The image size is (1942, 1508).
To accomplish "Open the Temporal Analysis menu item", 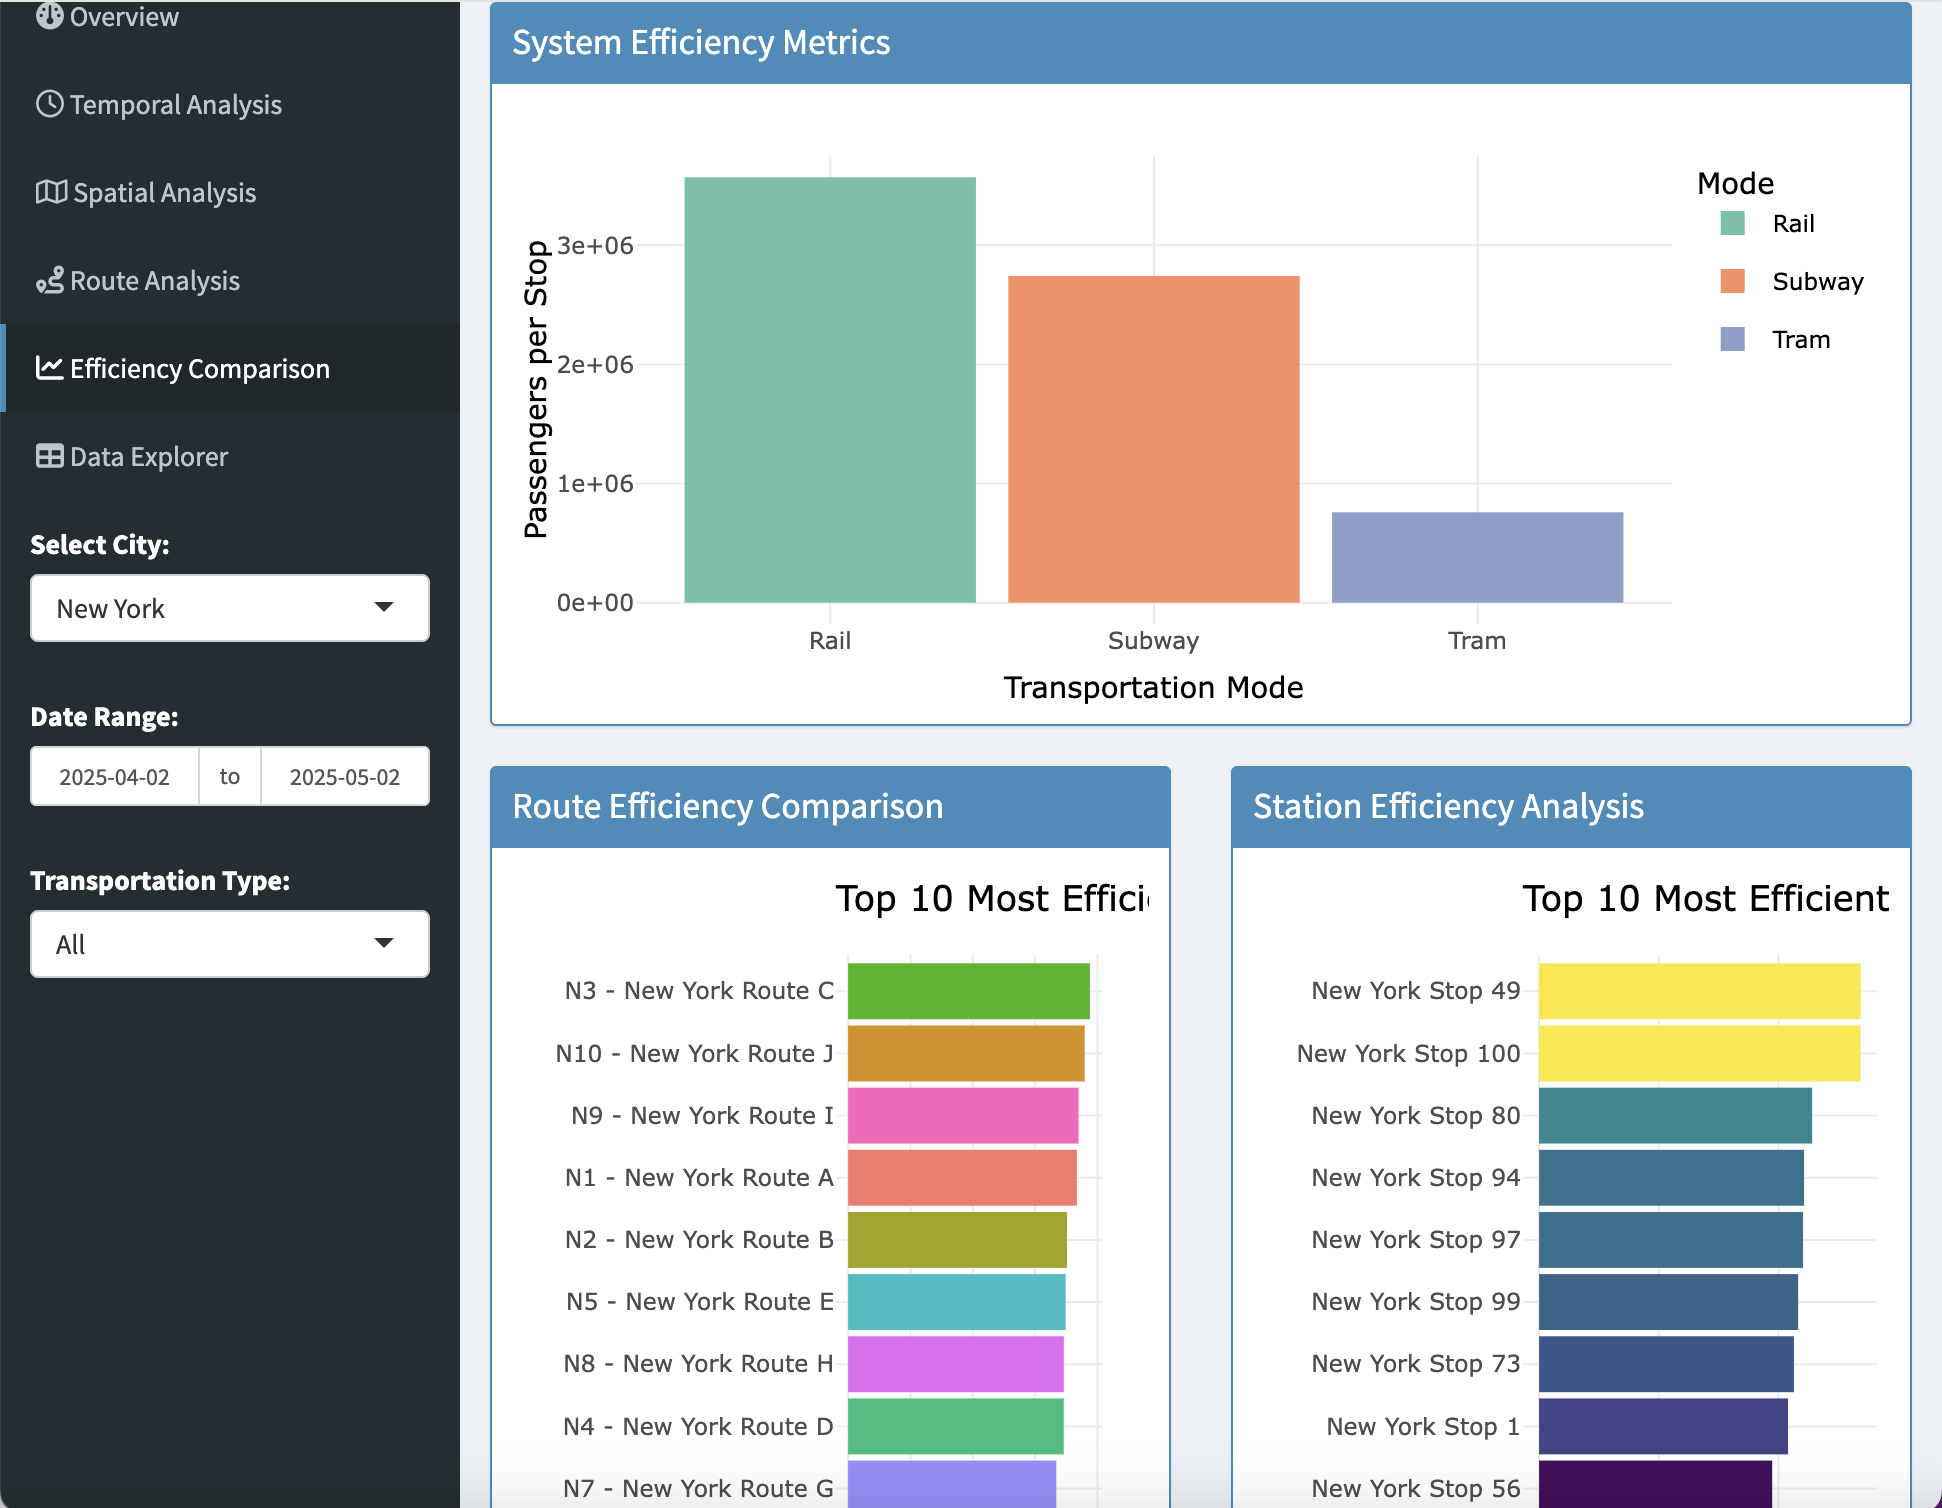I will click(x=175, y=104).
